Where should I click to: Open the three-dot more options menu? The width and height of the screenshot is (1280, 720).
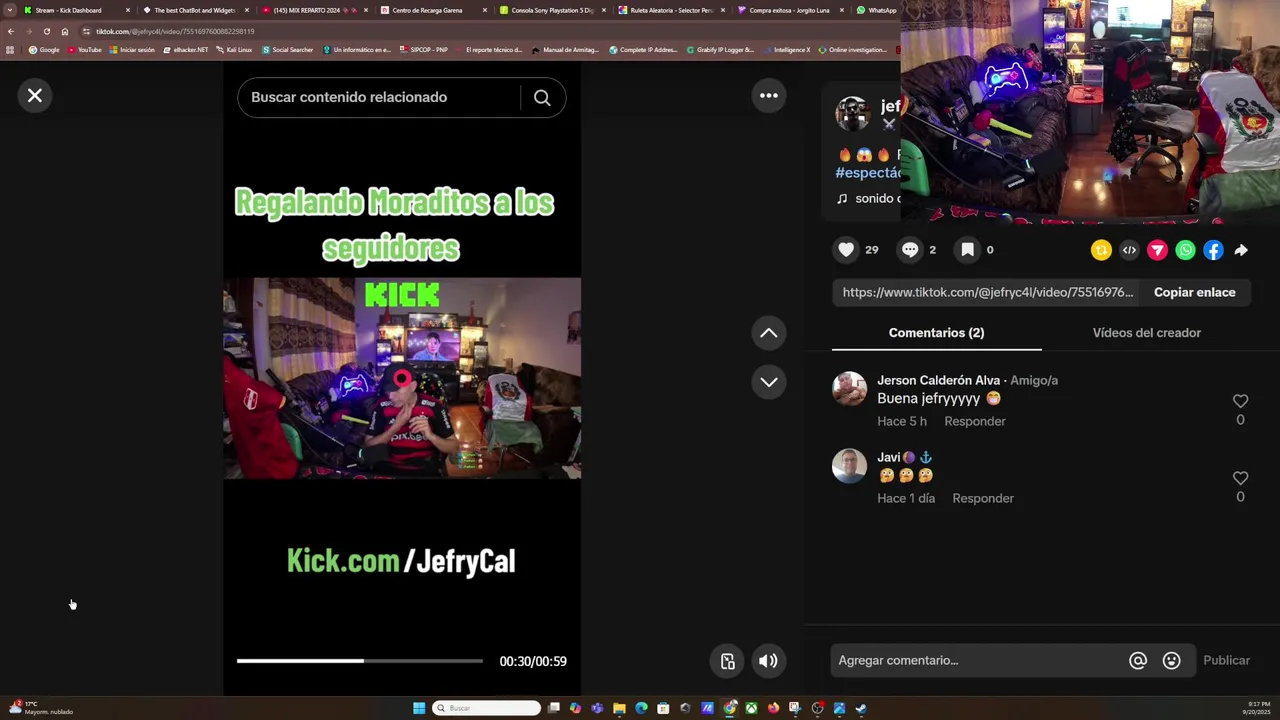(769, 95)
